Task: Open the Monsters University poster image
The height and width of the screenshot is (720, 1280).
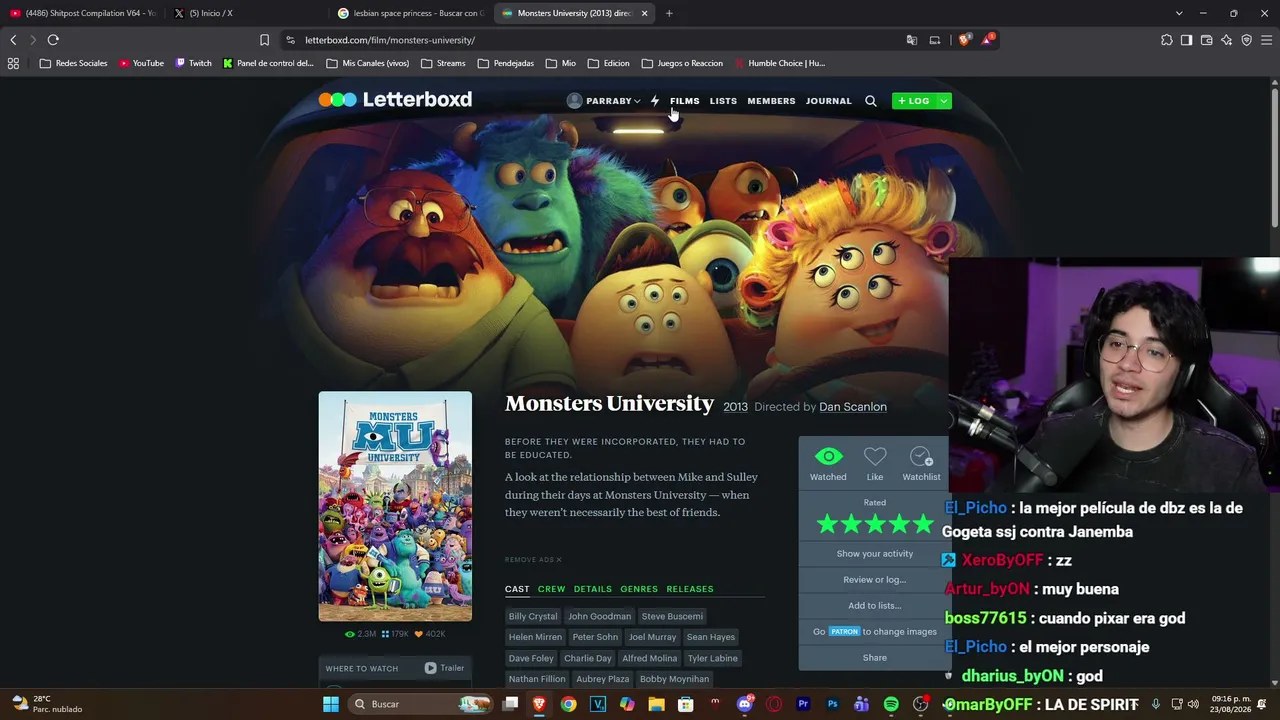Action: 395,506
